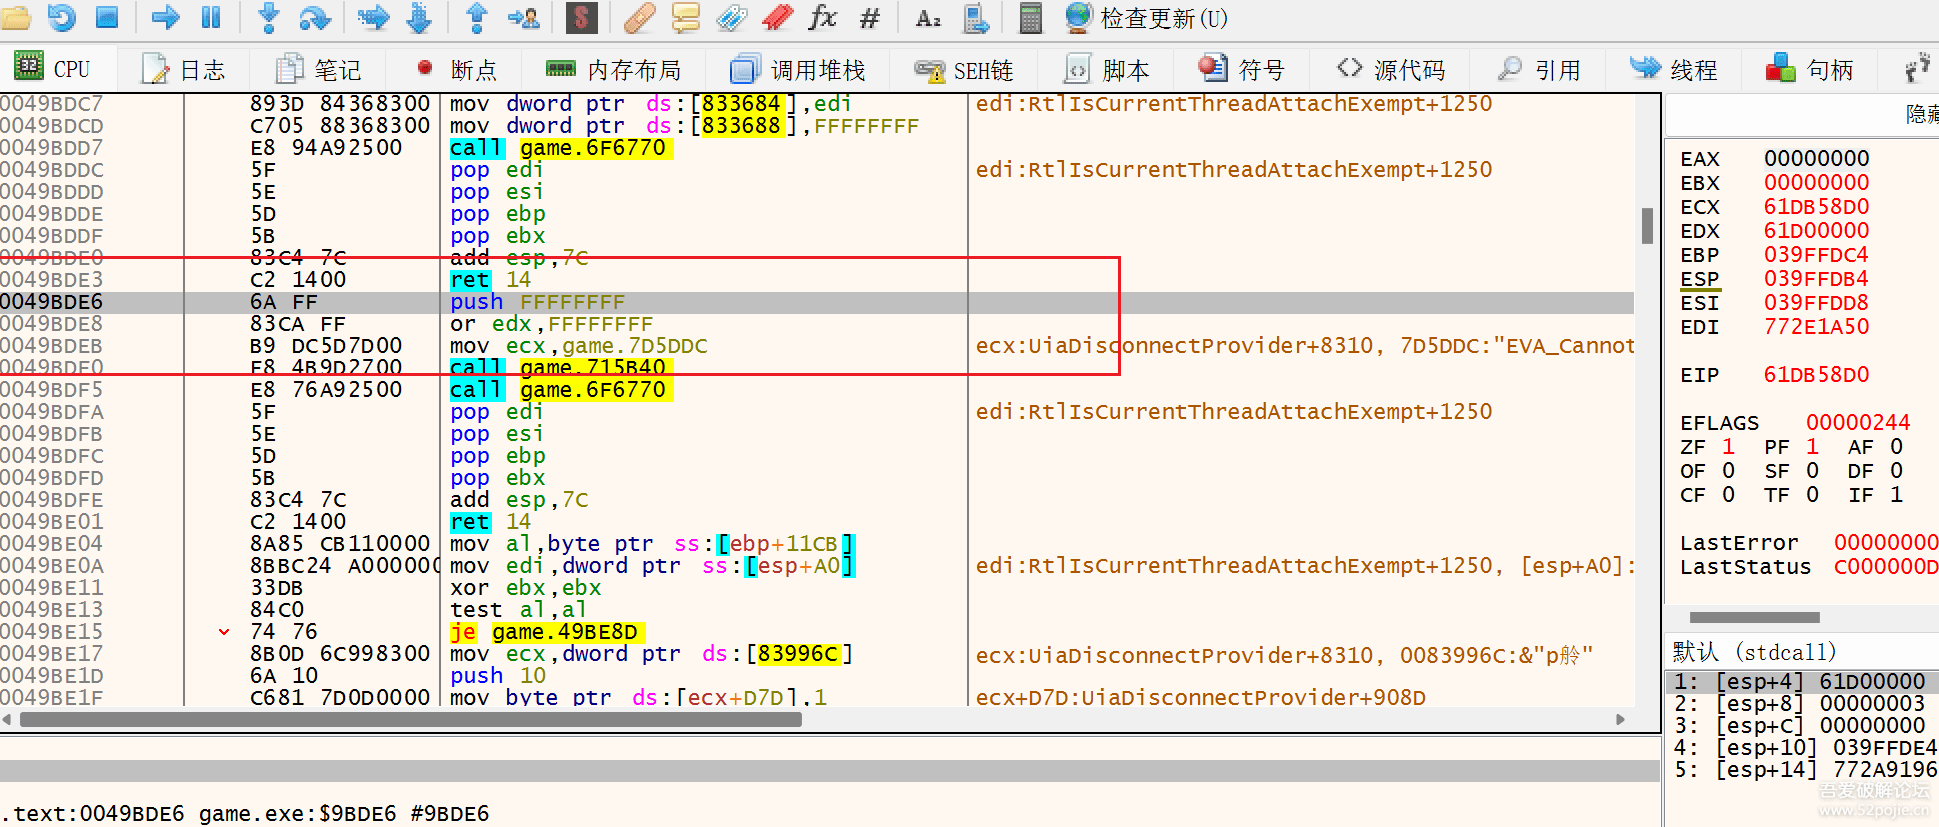Execute till return using up arrow icon
Viewport: 1939px width, 827px height.
tap(477, 17)
